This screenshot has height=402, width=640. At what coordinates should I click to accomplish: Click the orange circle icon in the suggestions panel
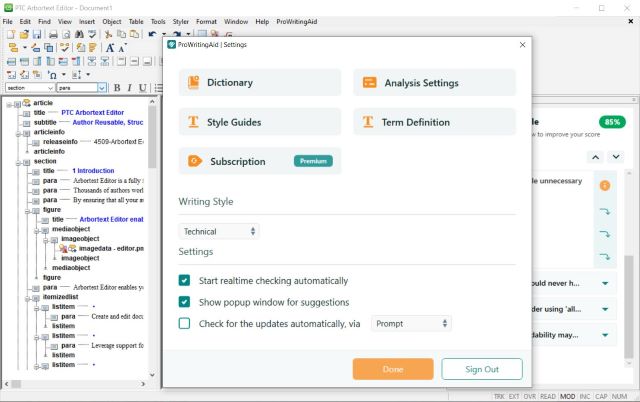pyautogui.click(x=605, y=186)
